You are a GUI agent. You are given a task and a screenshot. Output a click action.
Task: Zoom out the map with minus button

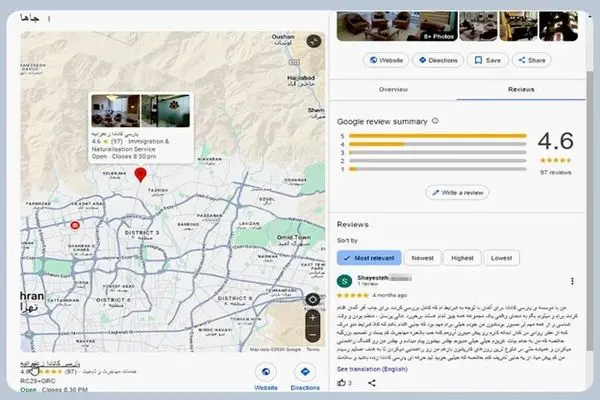click(x=313, y=335)
